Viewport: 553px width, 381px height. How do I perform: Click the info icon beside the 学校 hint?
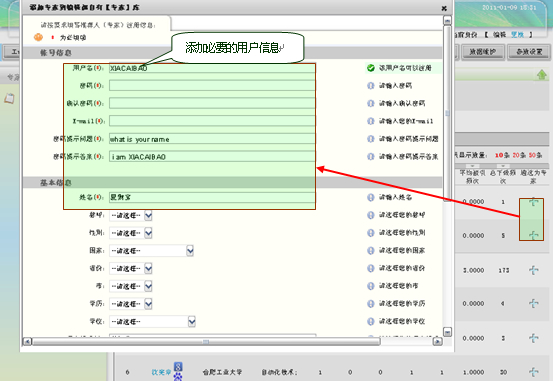click(370, 321)
